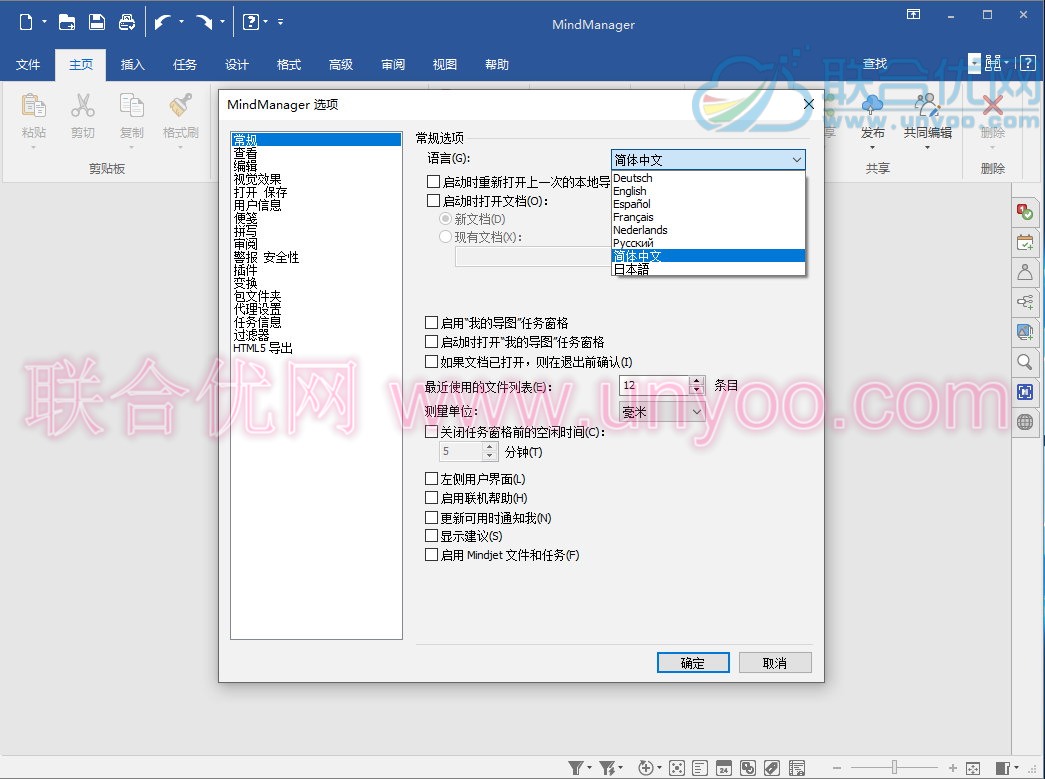Open the Paste dropdown arrow

(x=33, y=148)
